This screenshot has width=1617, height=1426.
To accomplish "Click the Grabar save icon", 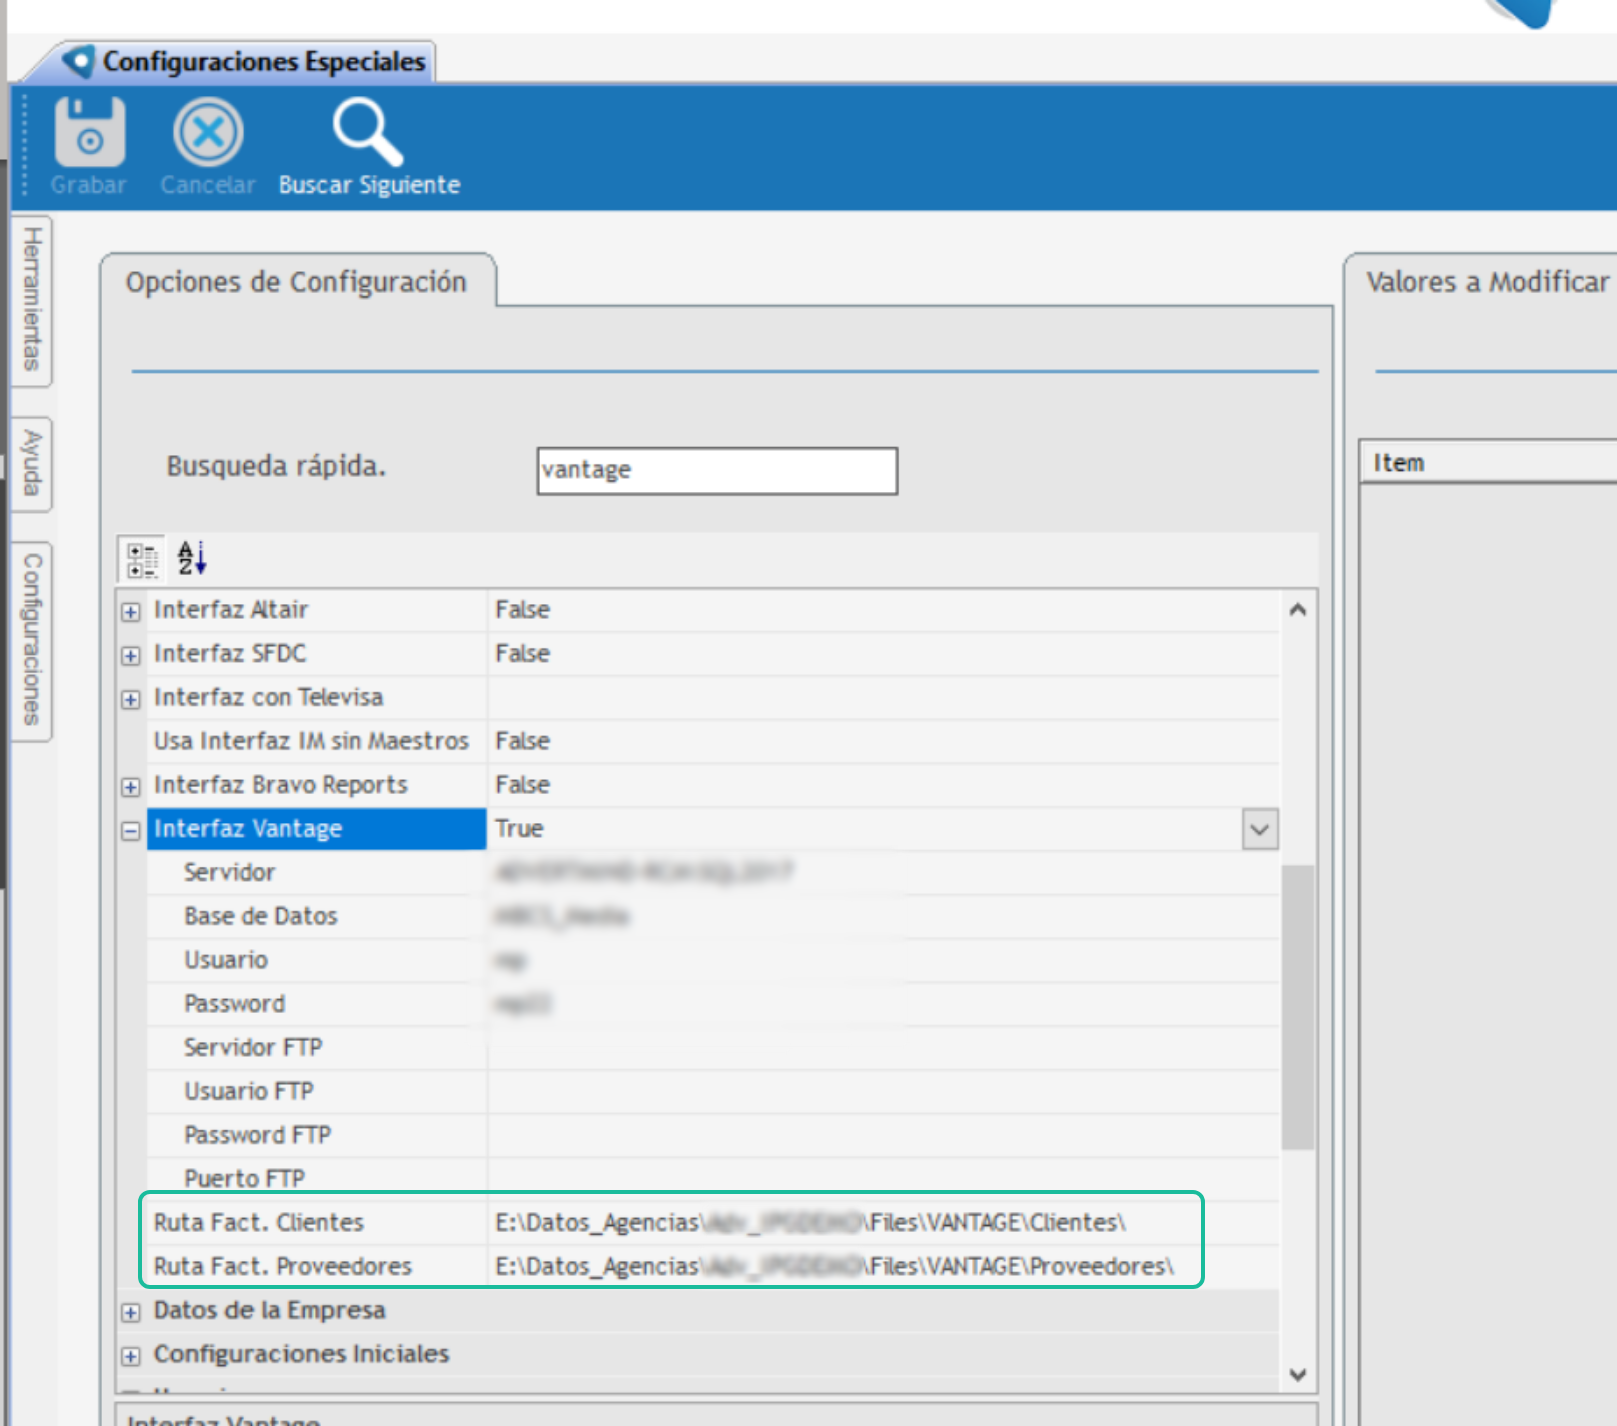I will coord(89,132).
